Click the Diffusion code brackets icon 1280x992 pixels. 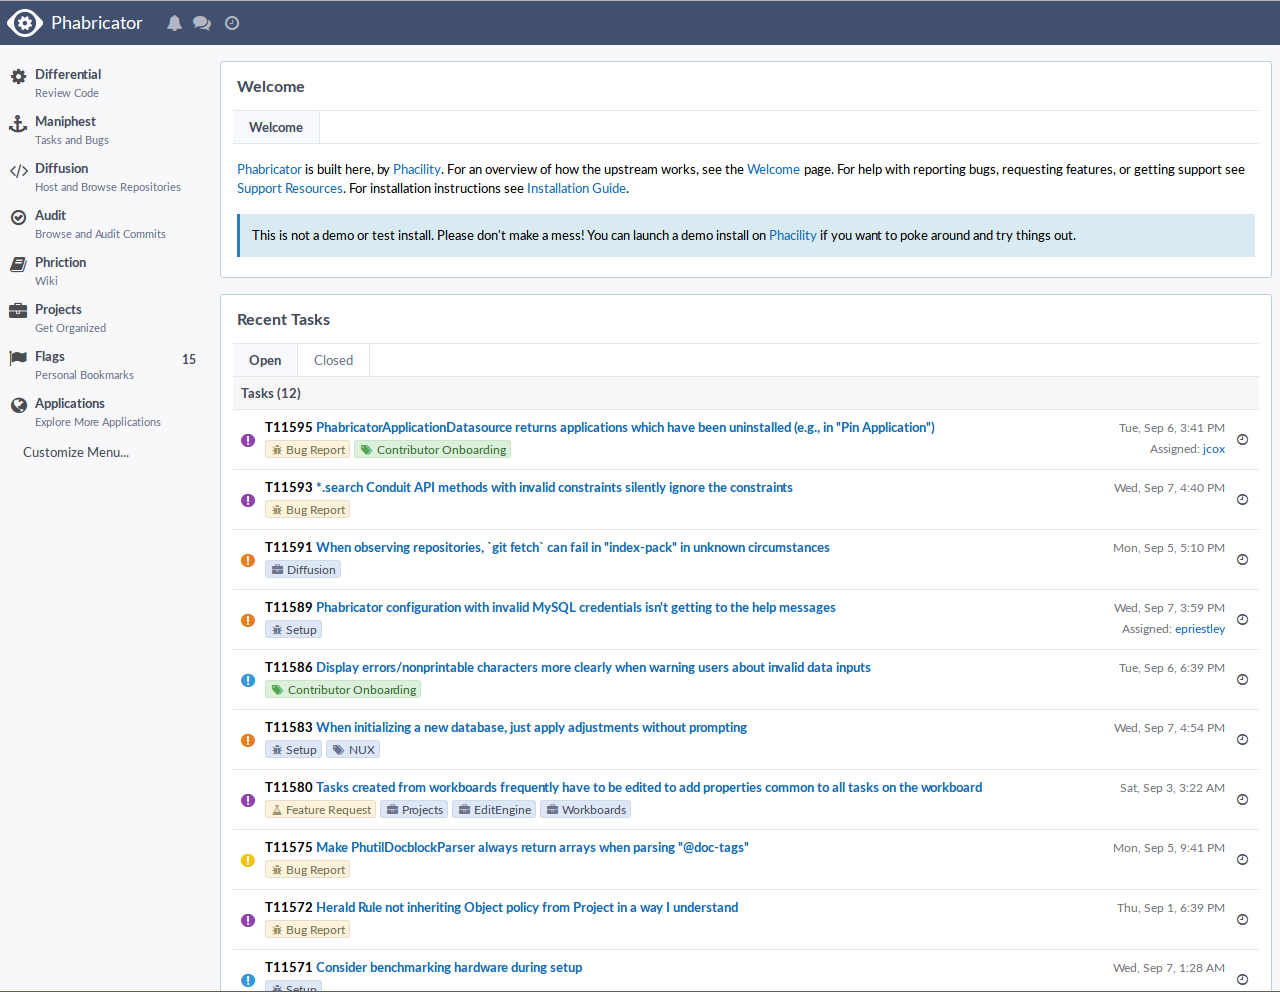click(18, 170)
